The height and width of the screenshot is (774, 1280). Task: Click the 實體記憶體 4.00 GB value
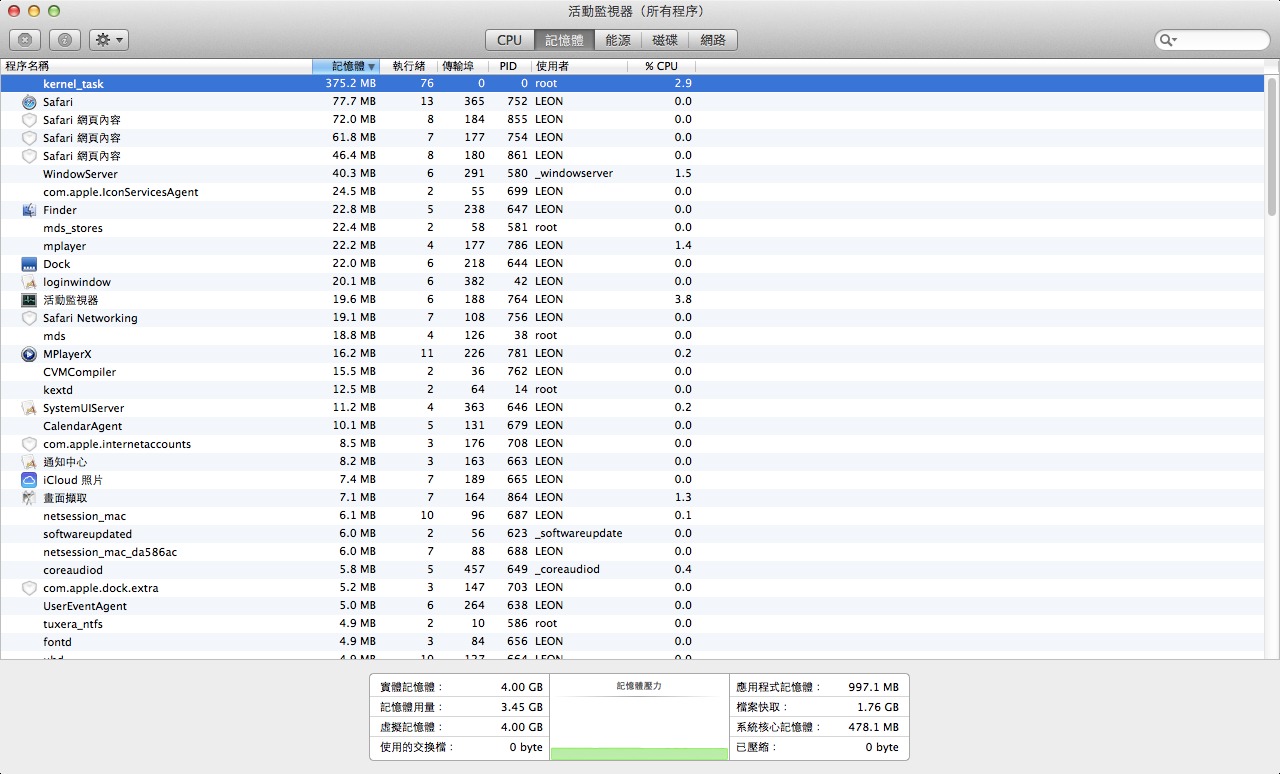point(521,688)
